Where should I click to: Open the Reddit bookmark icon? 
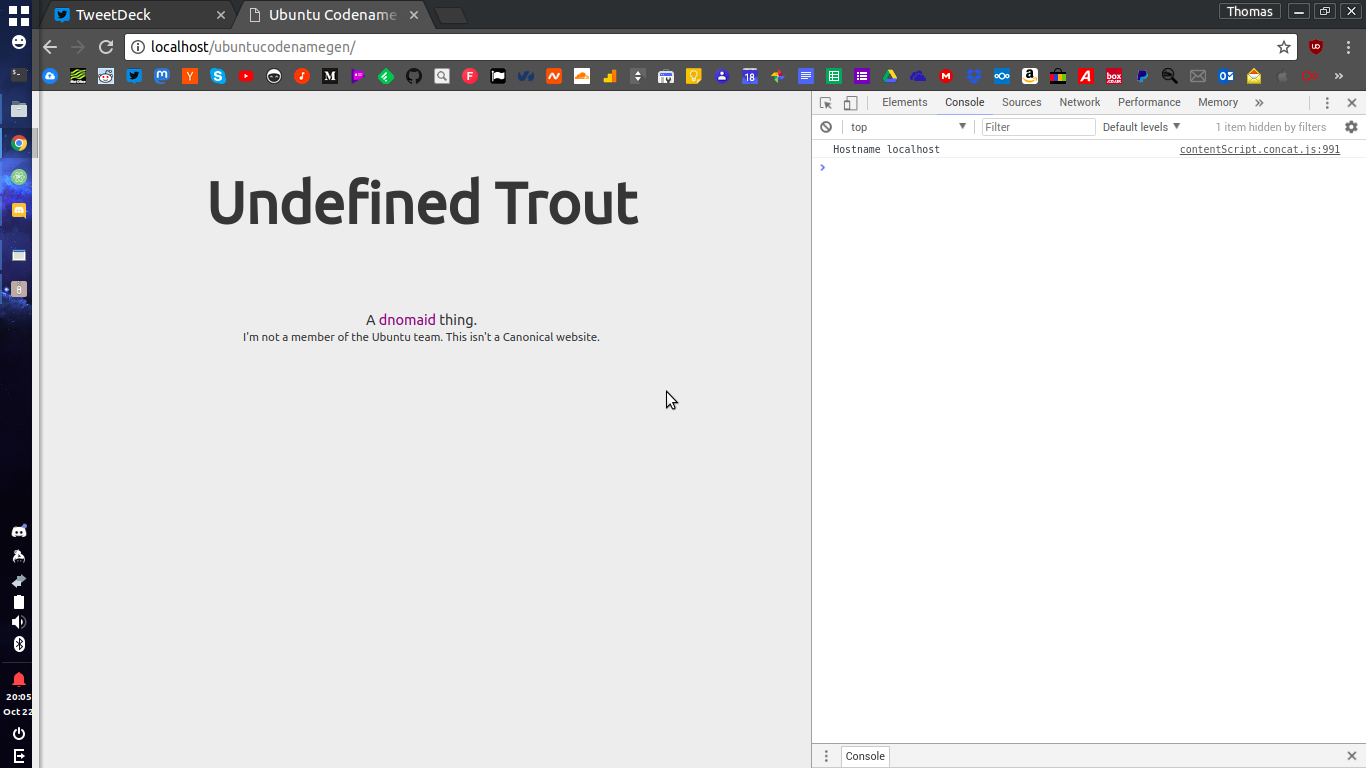point(106,76)
